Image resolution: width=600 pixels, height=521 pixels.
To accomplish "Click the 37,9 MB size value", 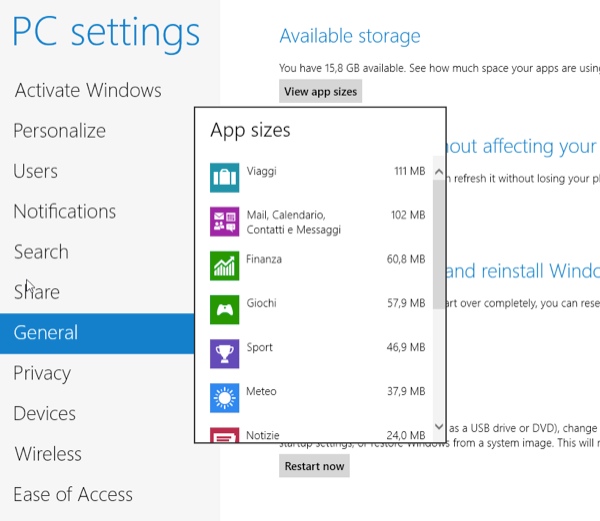I will click(406, 391).
